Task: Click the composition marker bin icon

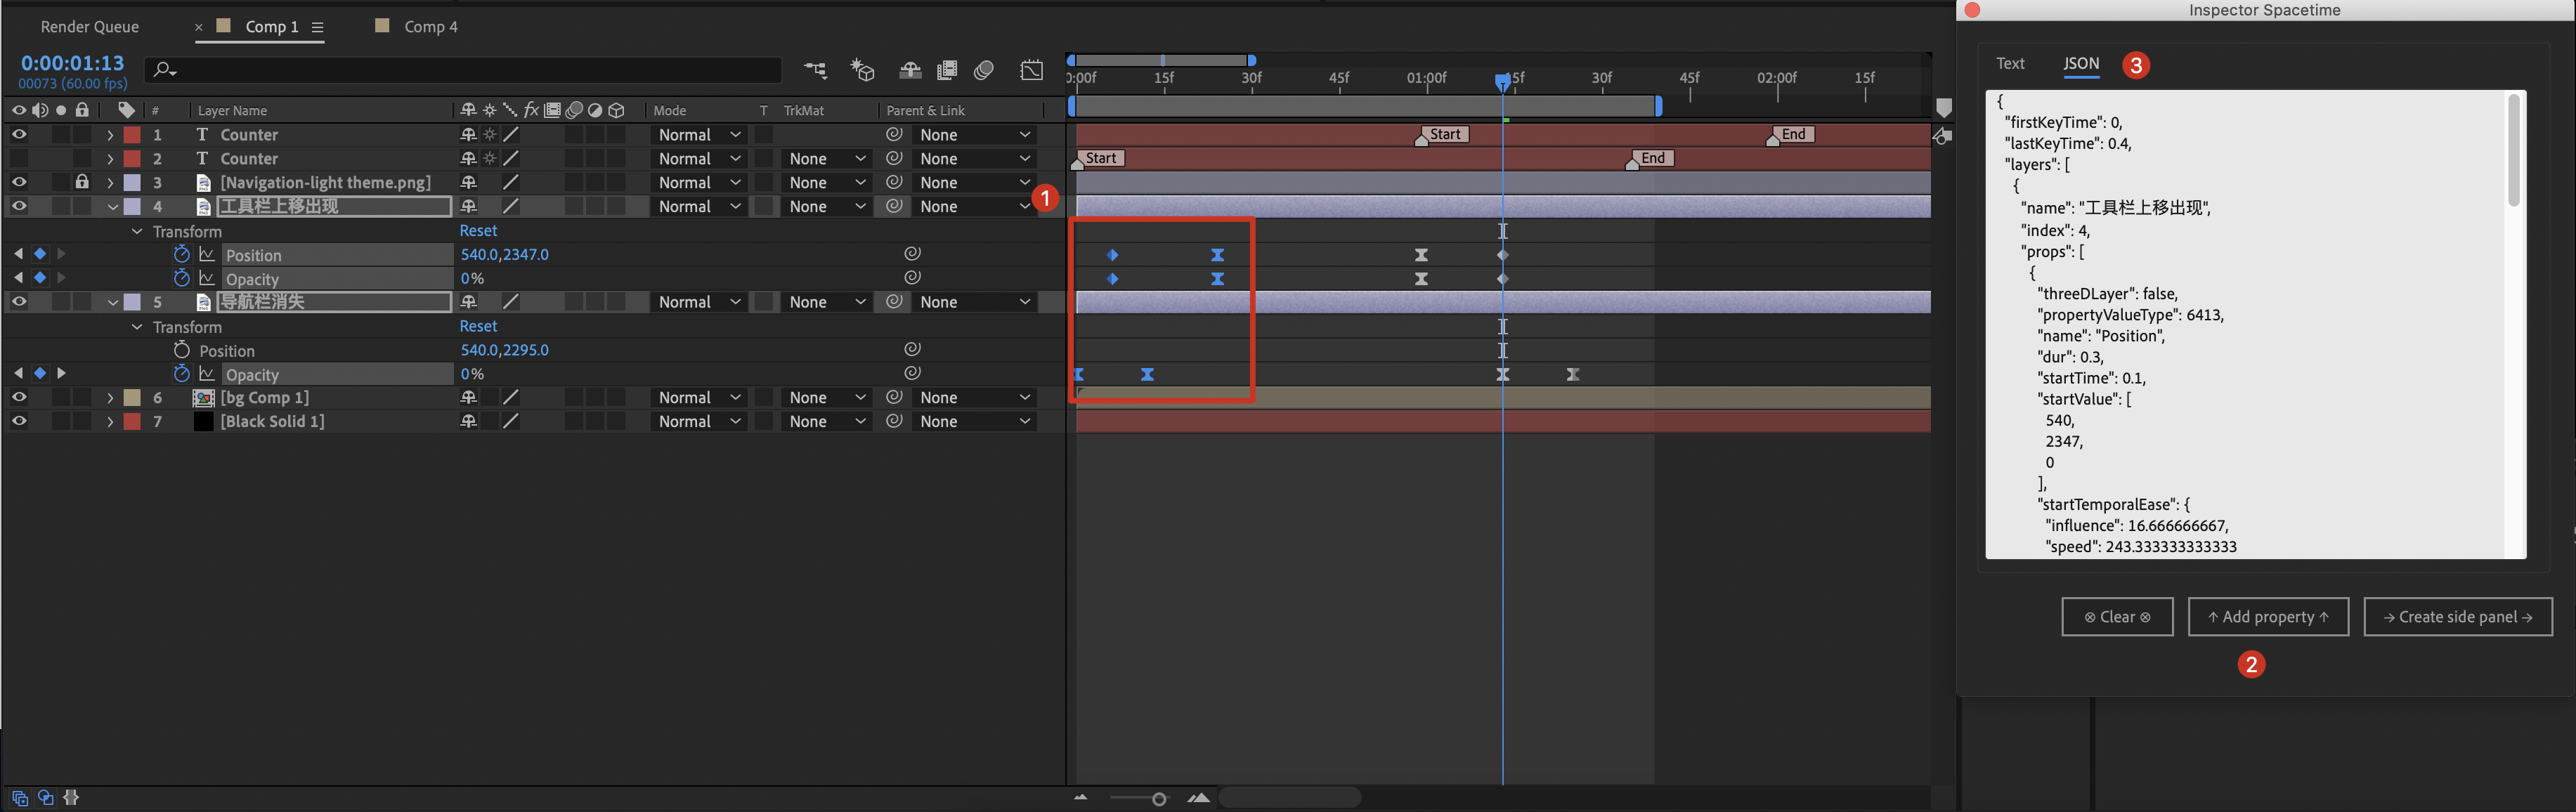Action: coord(1943,108)
